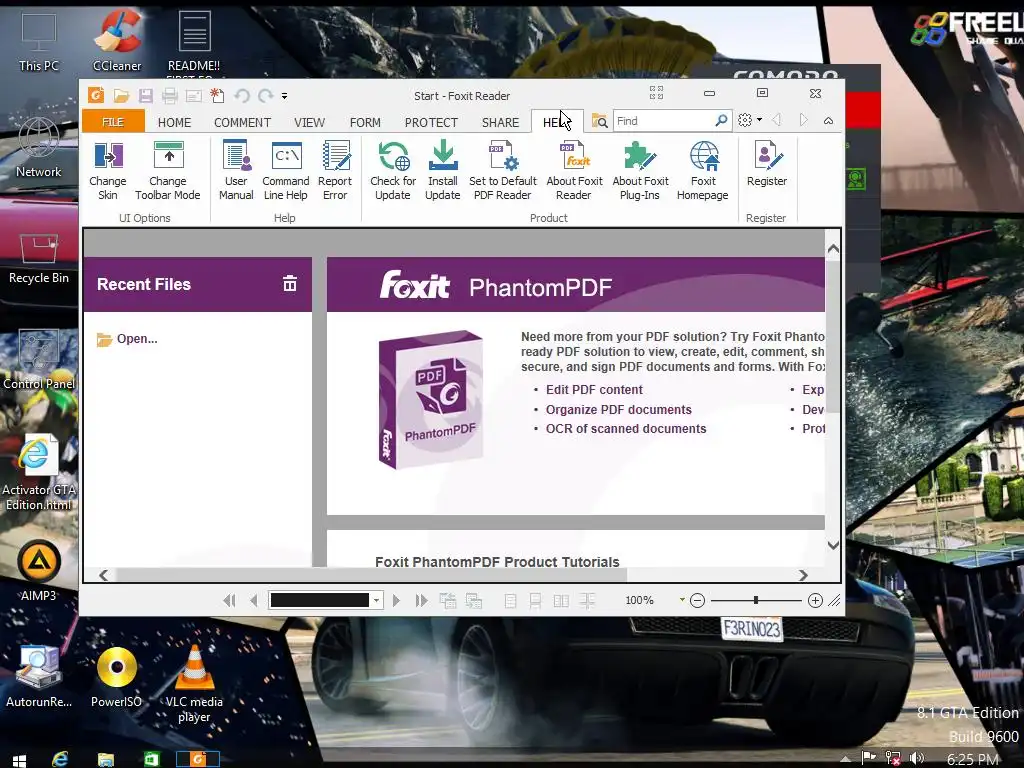1024x768 pixels.
Task: Click the Foxit Reader taskbar button
Action: 198,759
